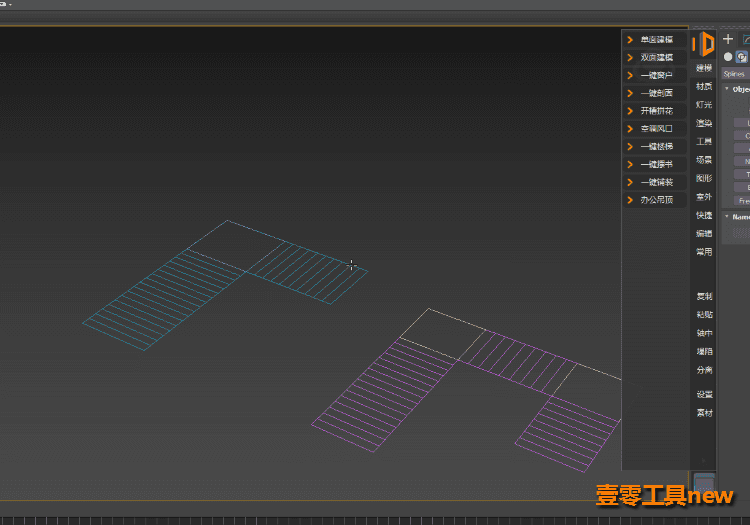Click the orange plugin logo icon
The image size is (750, 525).
click(x=703, y=44)
